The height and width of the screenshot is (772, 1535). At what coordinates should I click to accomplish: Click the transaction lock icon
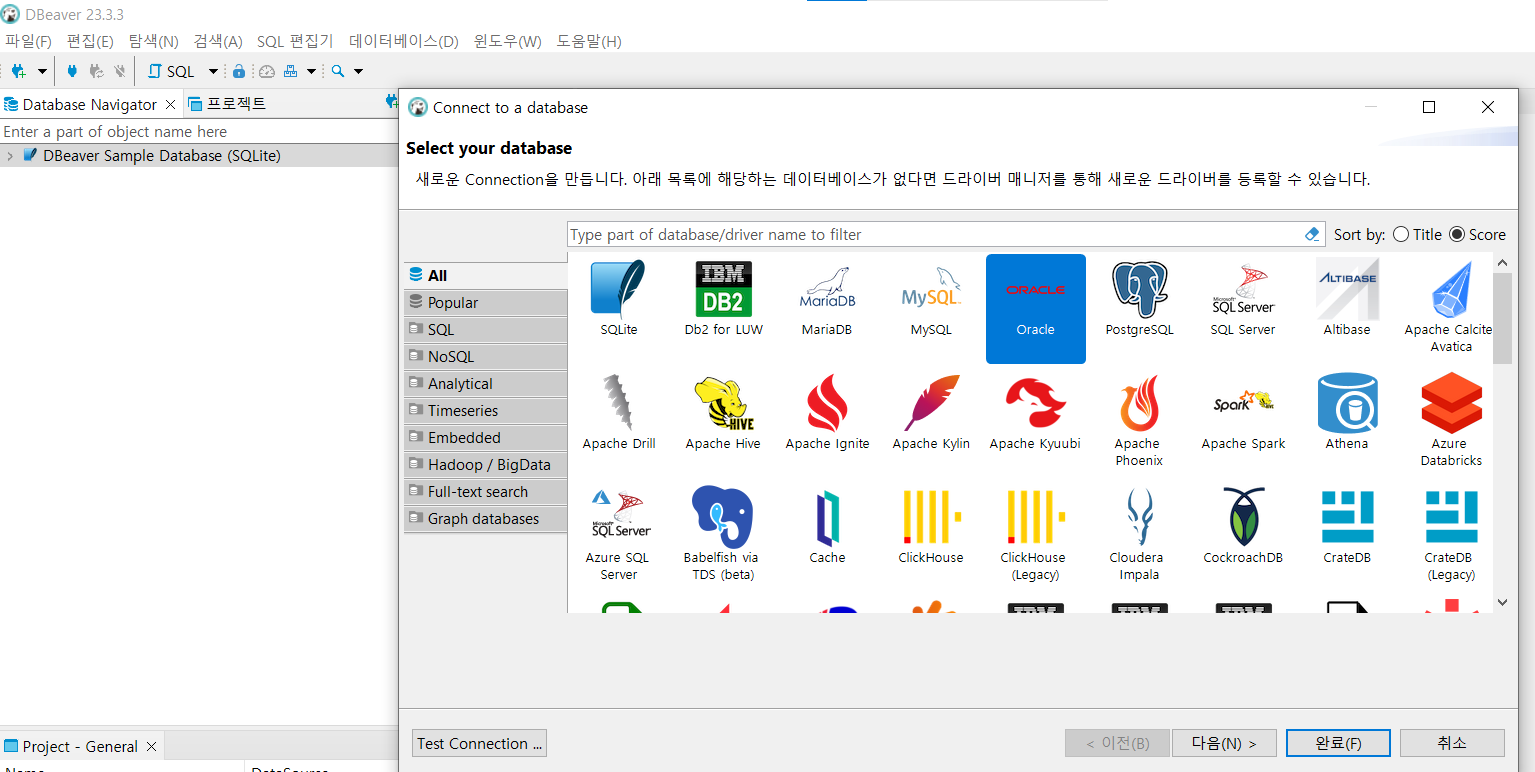(x=239, y=71)
